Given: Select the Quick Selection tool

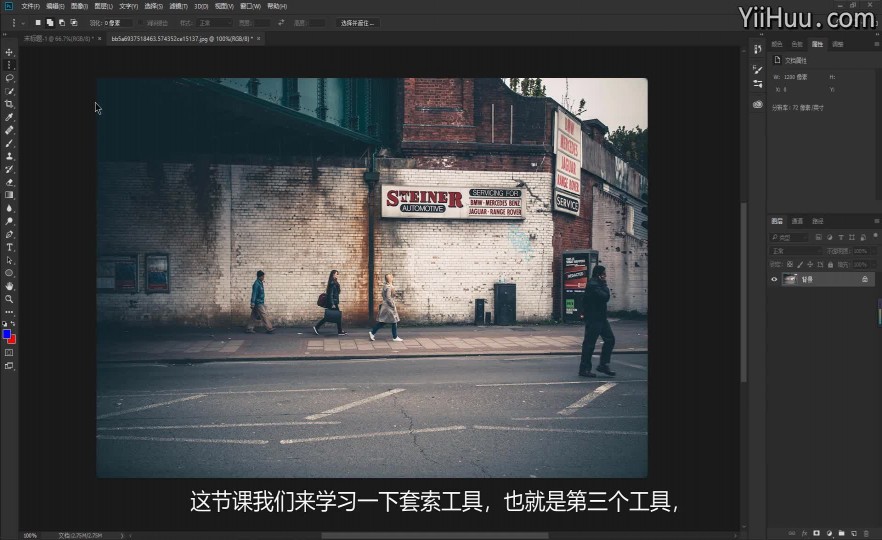Looking at the screenshot, I should [9, 91].
